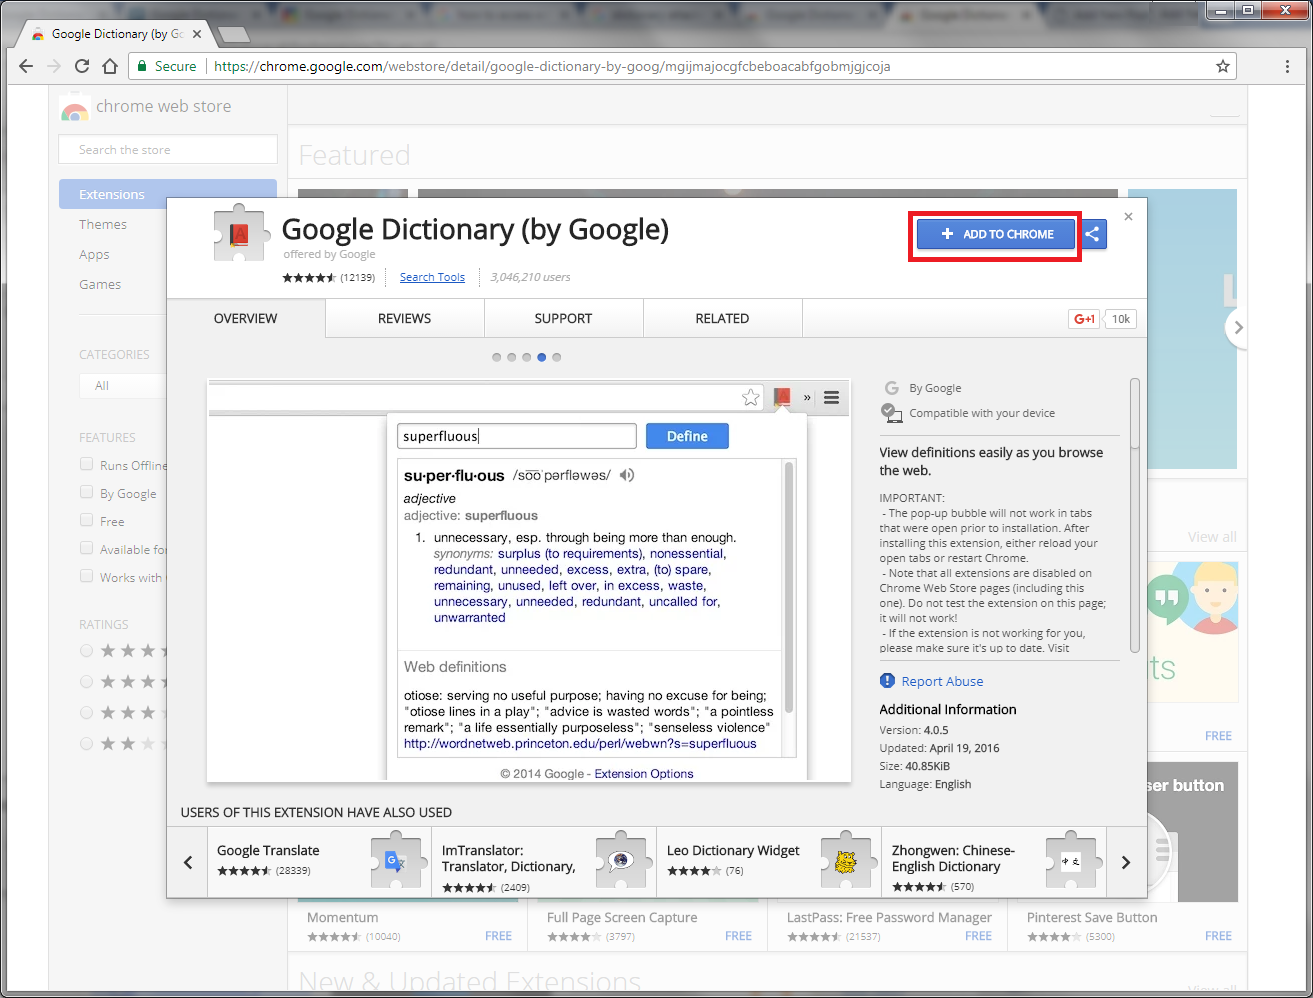Screen dimensions: 1313x998
Task: Toggle the Runs Offline checkbox
Action: click(x=87, y=464)
